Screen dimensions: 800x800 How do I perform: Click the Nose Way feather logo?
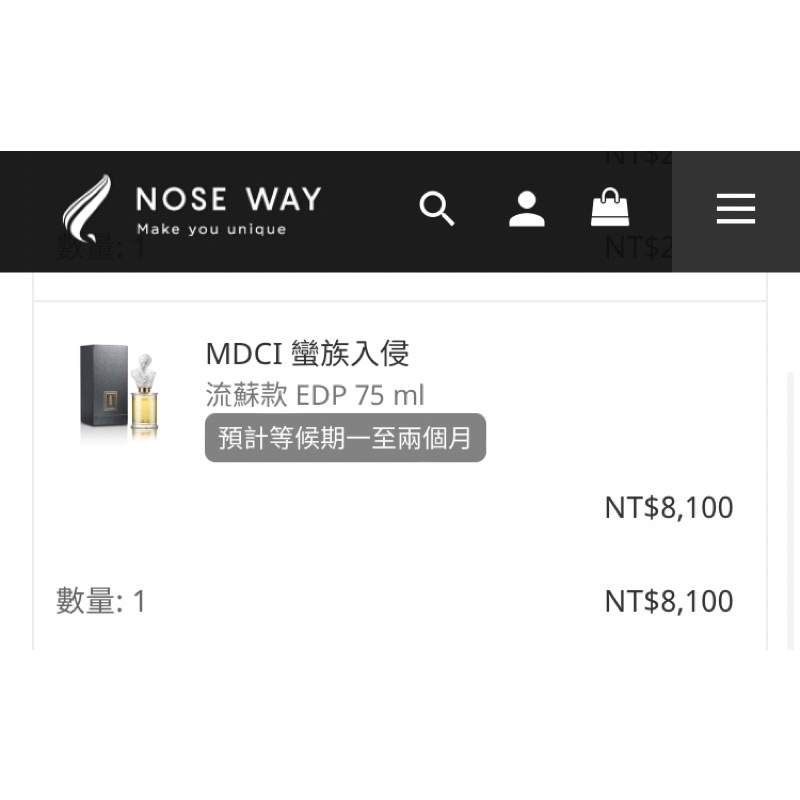(x=87, y=209)
